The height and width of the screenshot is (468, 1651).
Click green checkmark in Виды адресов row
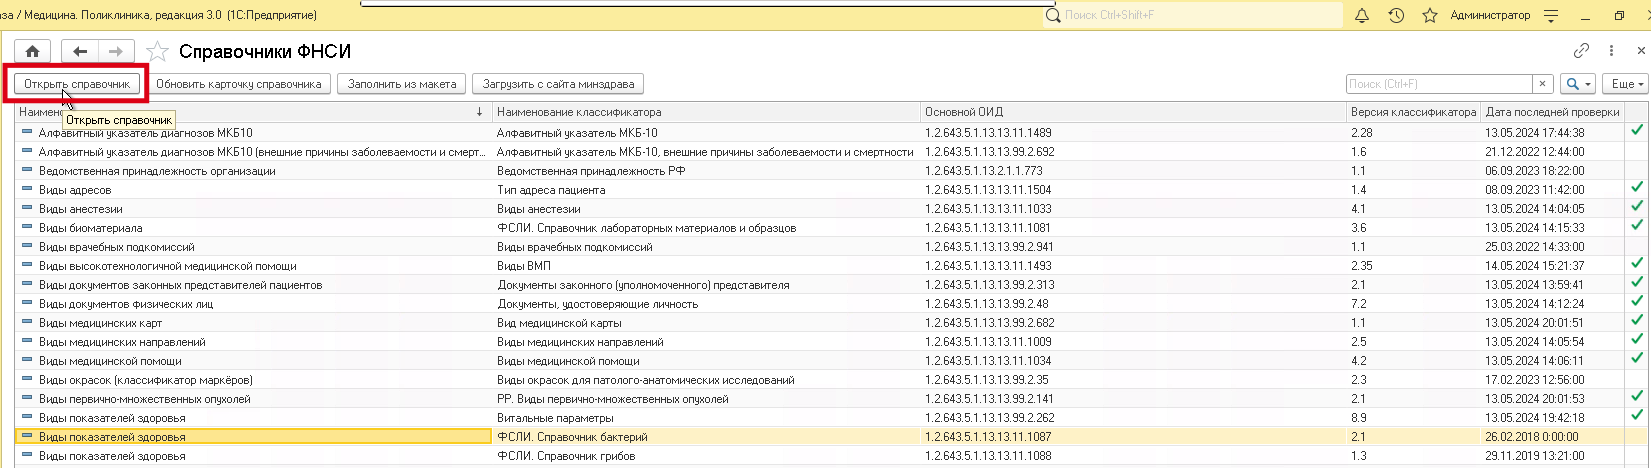pos(1636,187)
